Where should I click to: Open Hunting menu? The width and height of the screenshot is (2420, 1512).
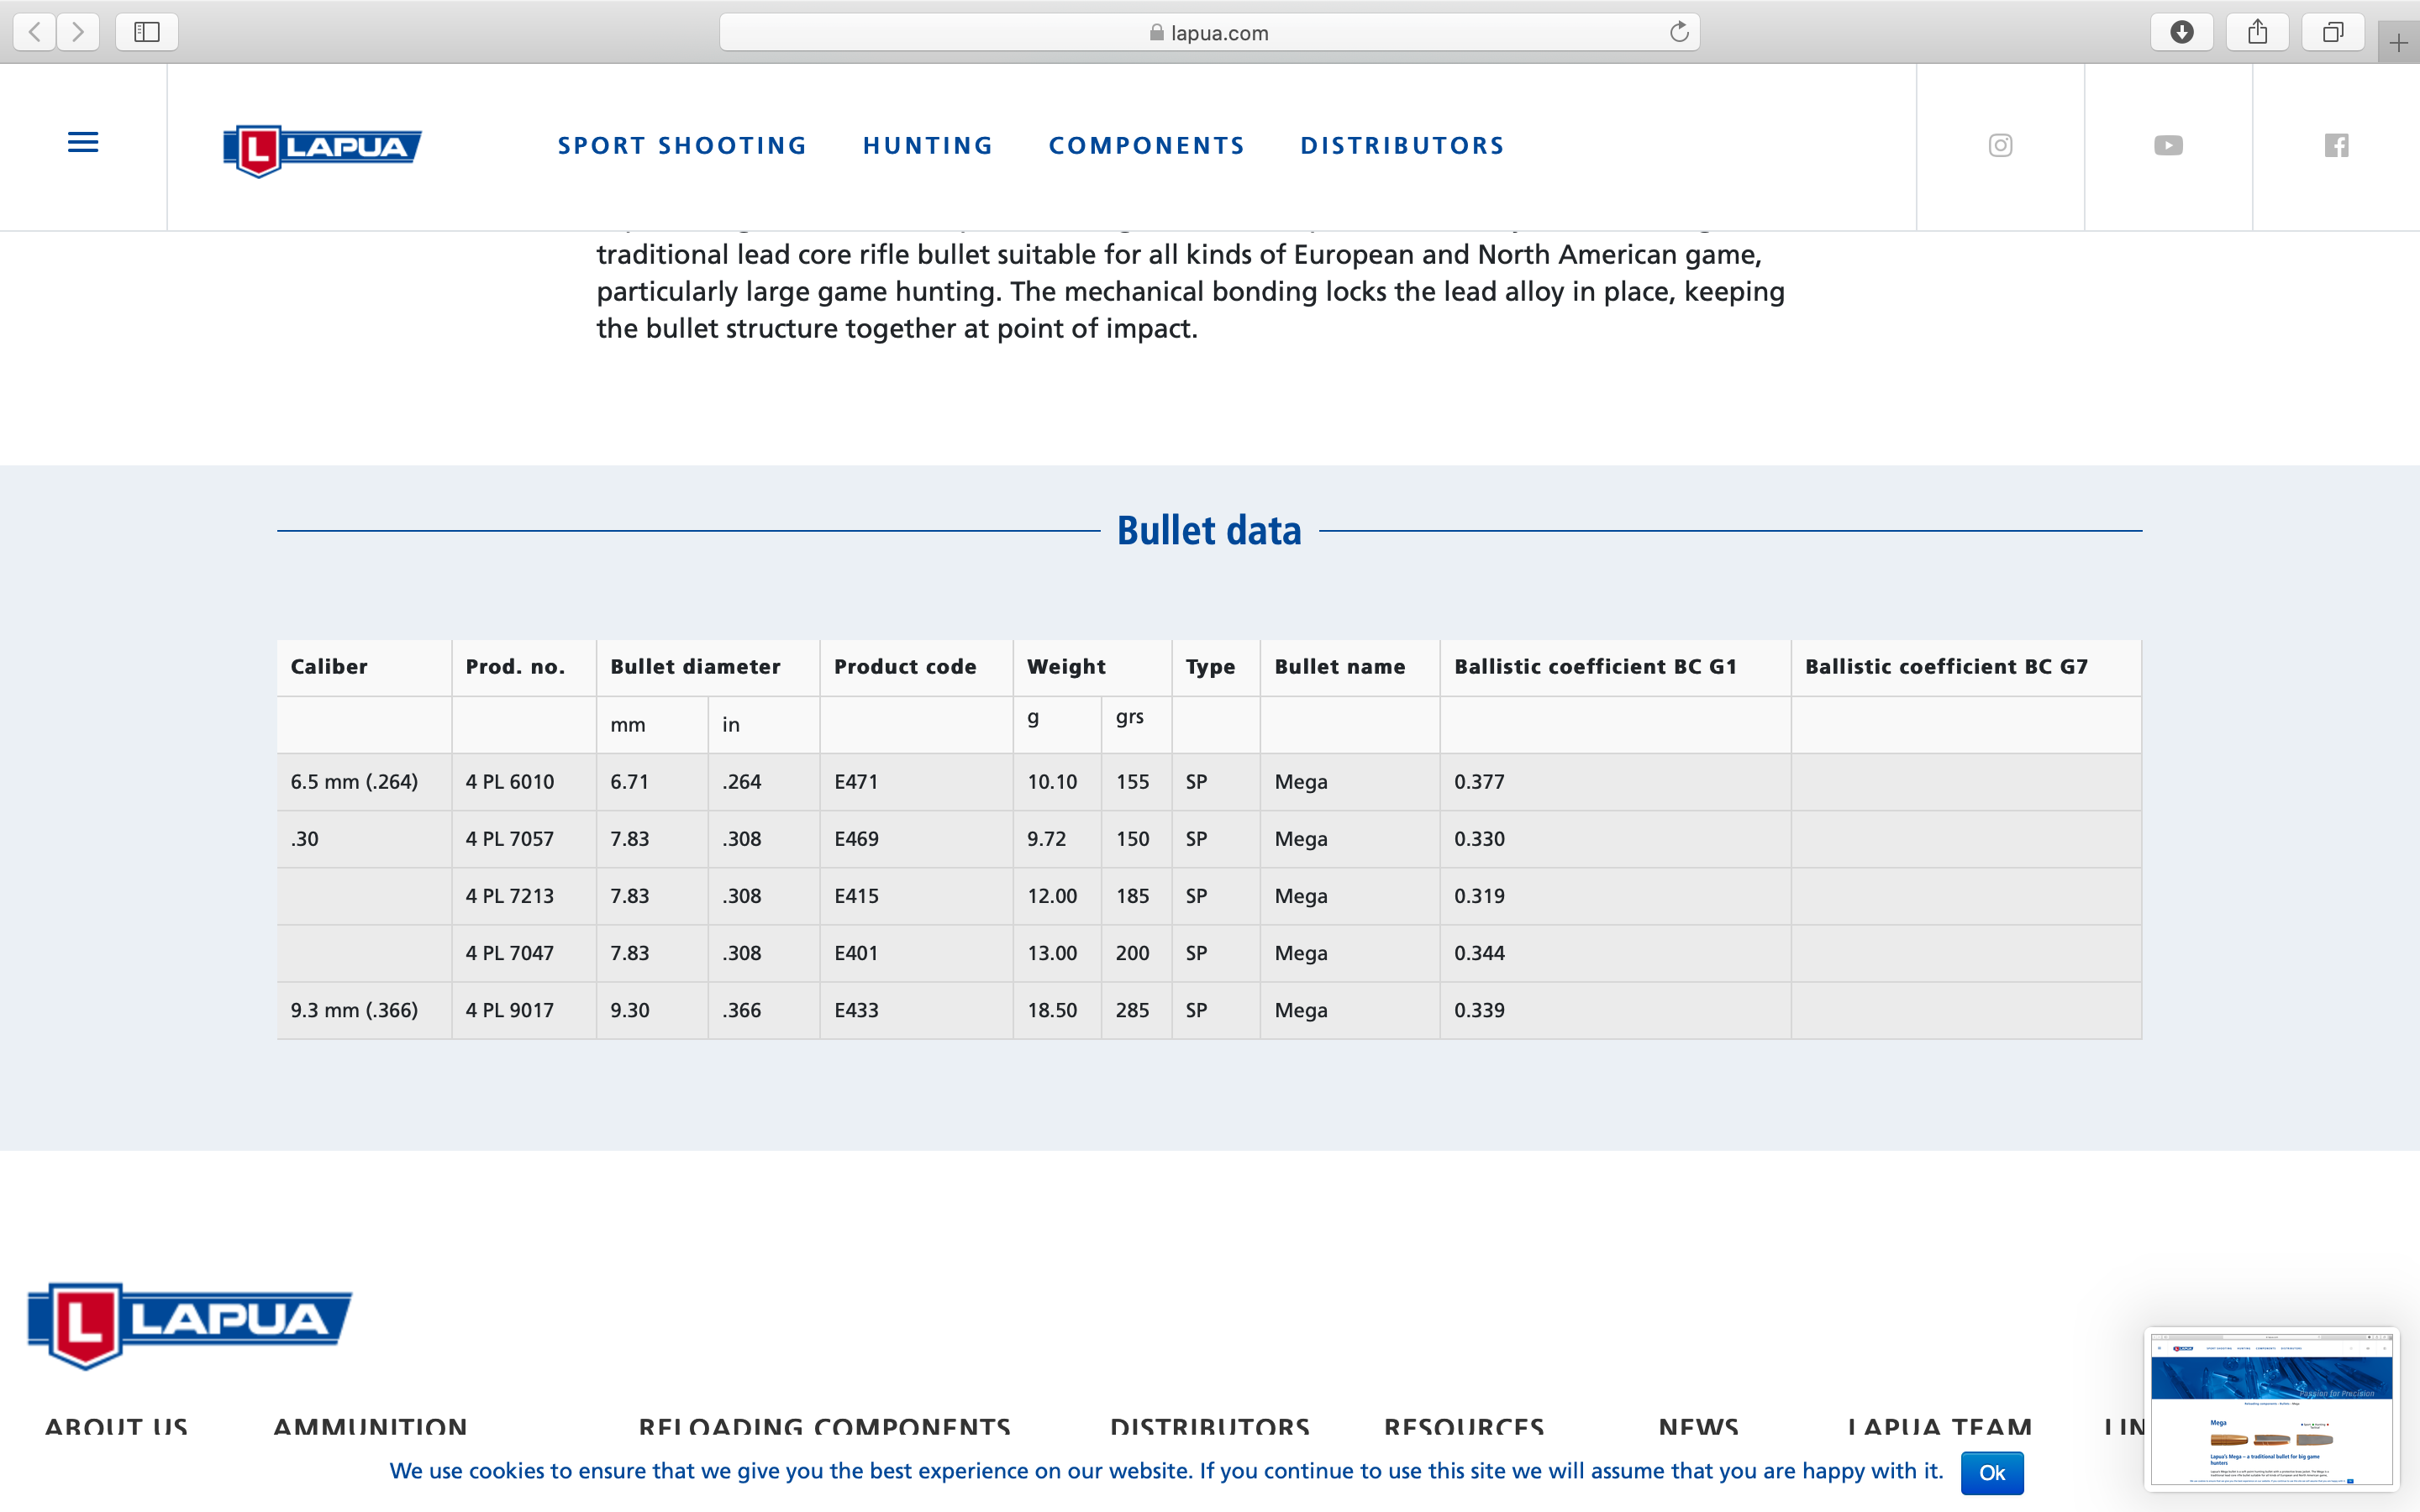928,146
